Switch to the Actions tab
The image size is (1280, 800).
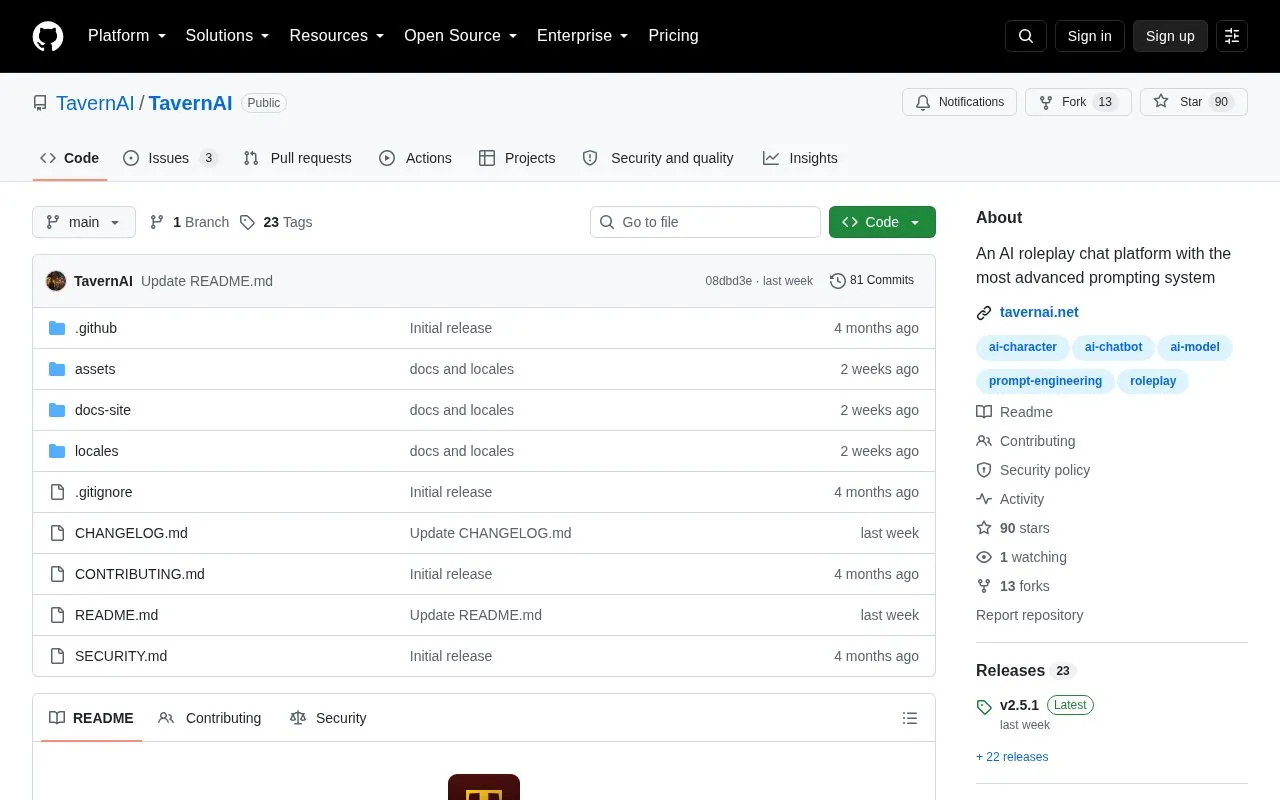point(416,158)
